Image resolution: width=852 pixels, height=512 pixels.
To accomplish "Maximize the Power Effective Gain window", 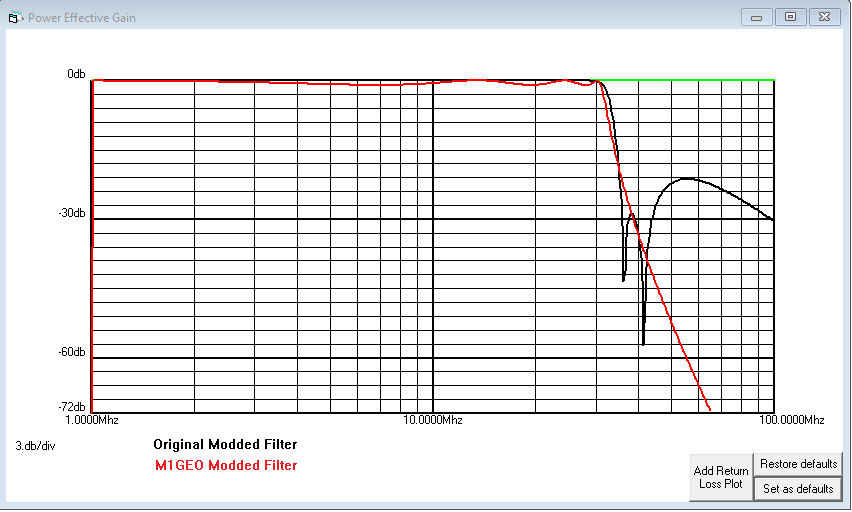I will (790, 17).
